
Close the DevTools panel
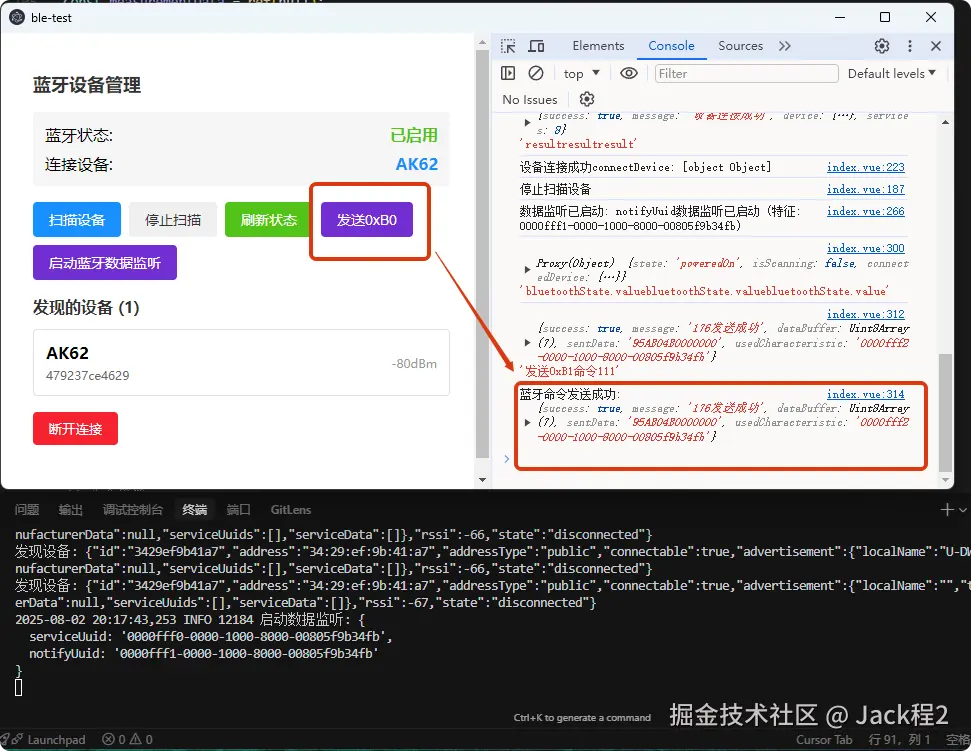(x=936, y=46)
